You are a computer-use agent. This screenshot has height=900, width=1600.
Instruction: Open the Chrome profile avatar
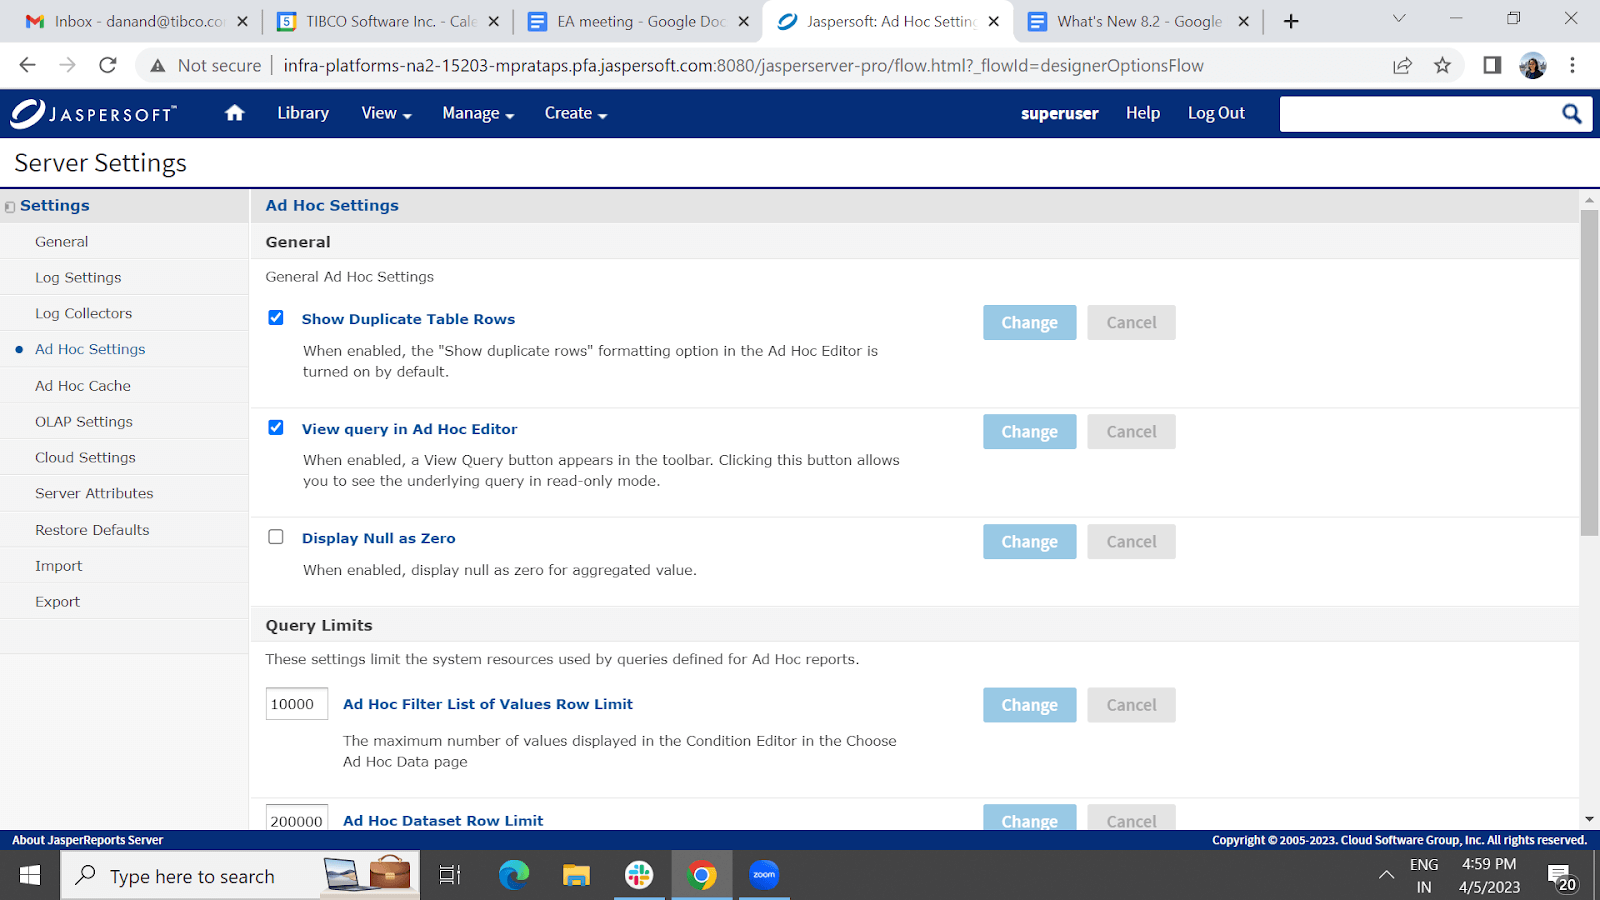tap(1533, 66)
